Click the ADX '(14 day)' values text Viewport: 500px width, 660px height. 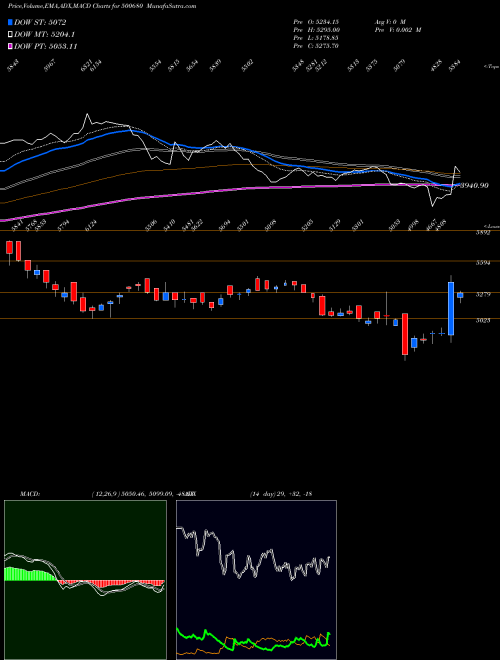[x=281, y=494]
